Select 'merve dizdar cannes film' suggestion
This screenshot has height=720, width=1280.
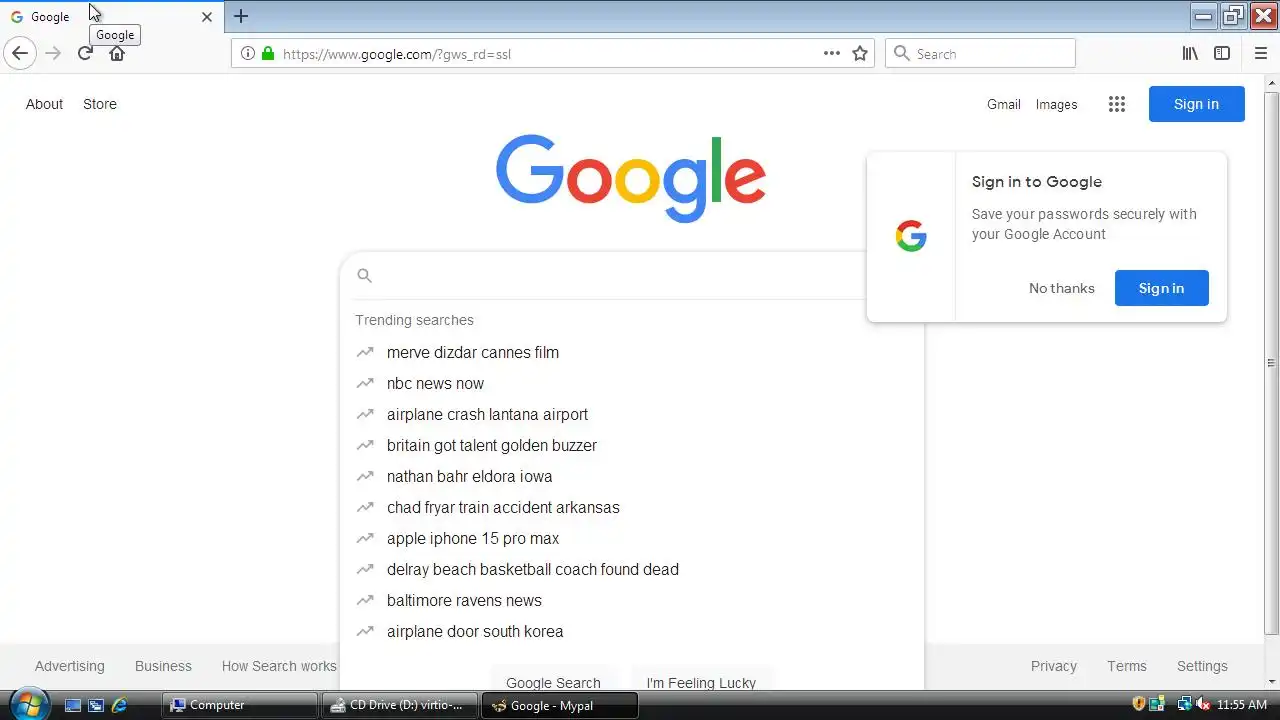pos(631,352)
